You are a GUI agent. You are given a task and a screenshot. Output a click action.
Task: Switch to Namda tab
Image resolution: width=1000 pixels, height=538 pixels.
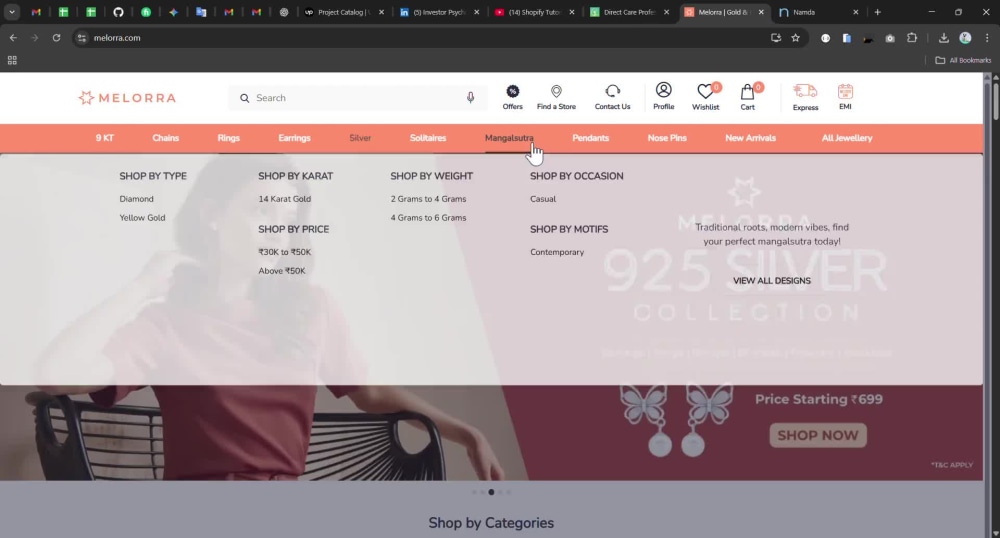[818, 12]
